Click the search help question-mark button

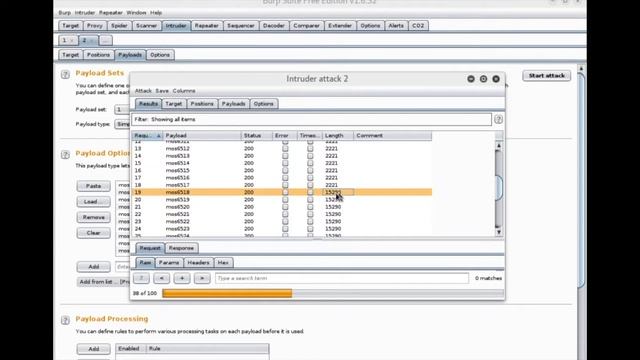[141, 278]
